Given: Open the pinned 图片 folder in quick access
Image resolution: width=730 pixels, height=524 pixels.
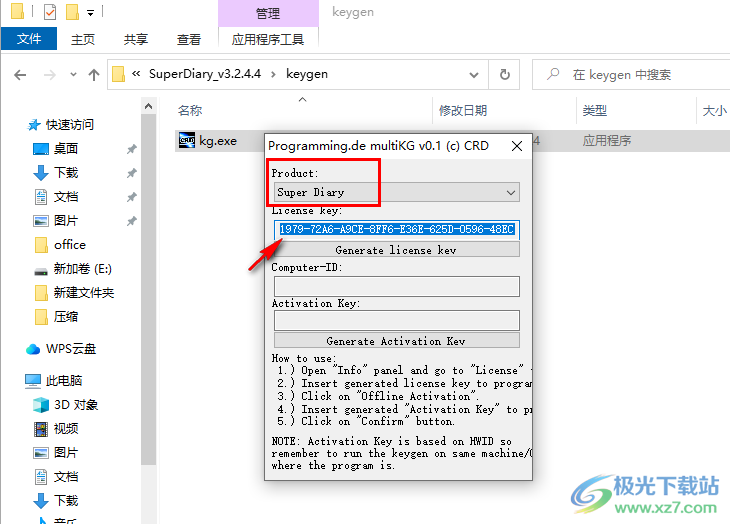Looking at the screenshot, I should tap(66, 221).
